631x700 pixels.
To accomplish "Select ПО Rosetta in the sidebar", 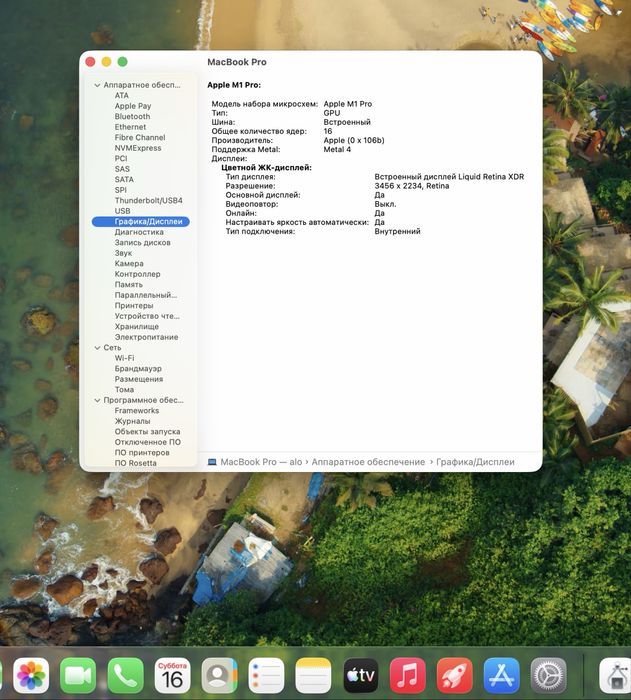I will (135, 463).
